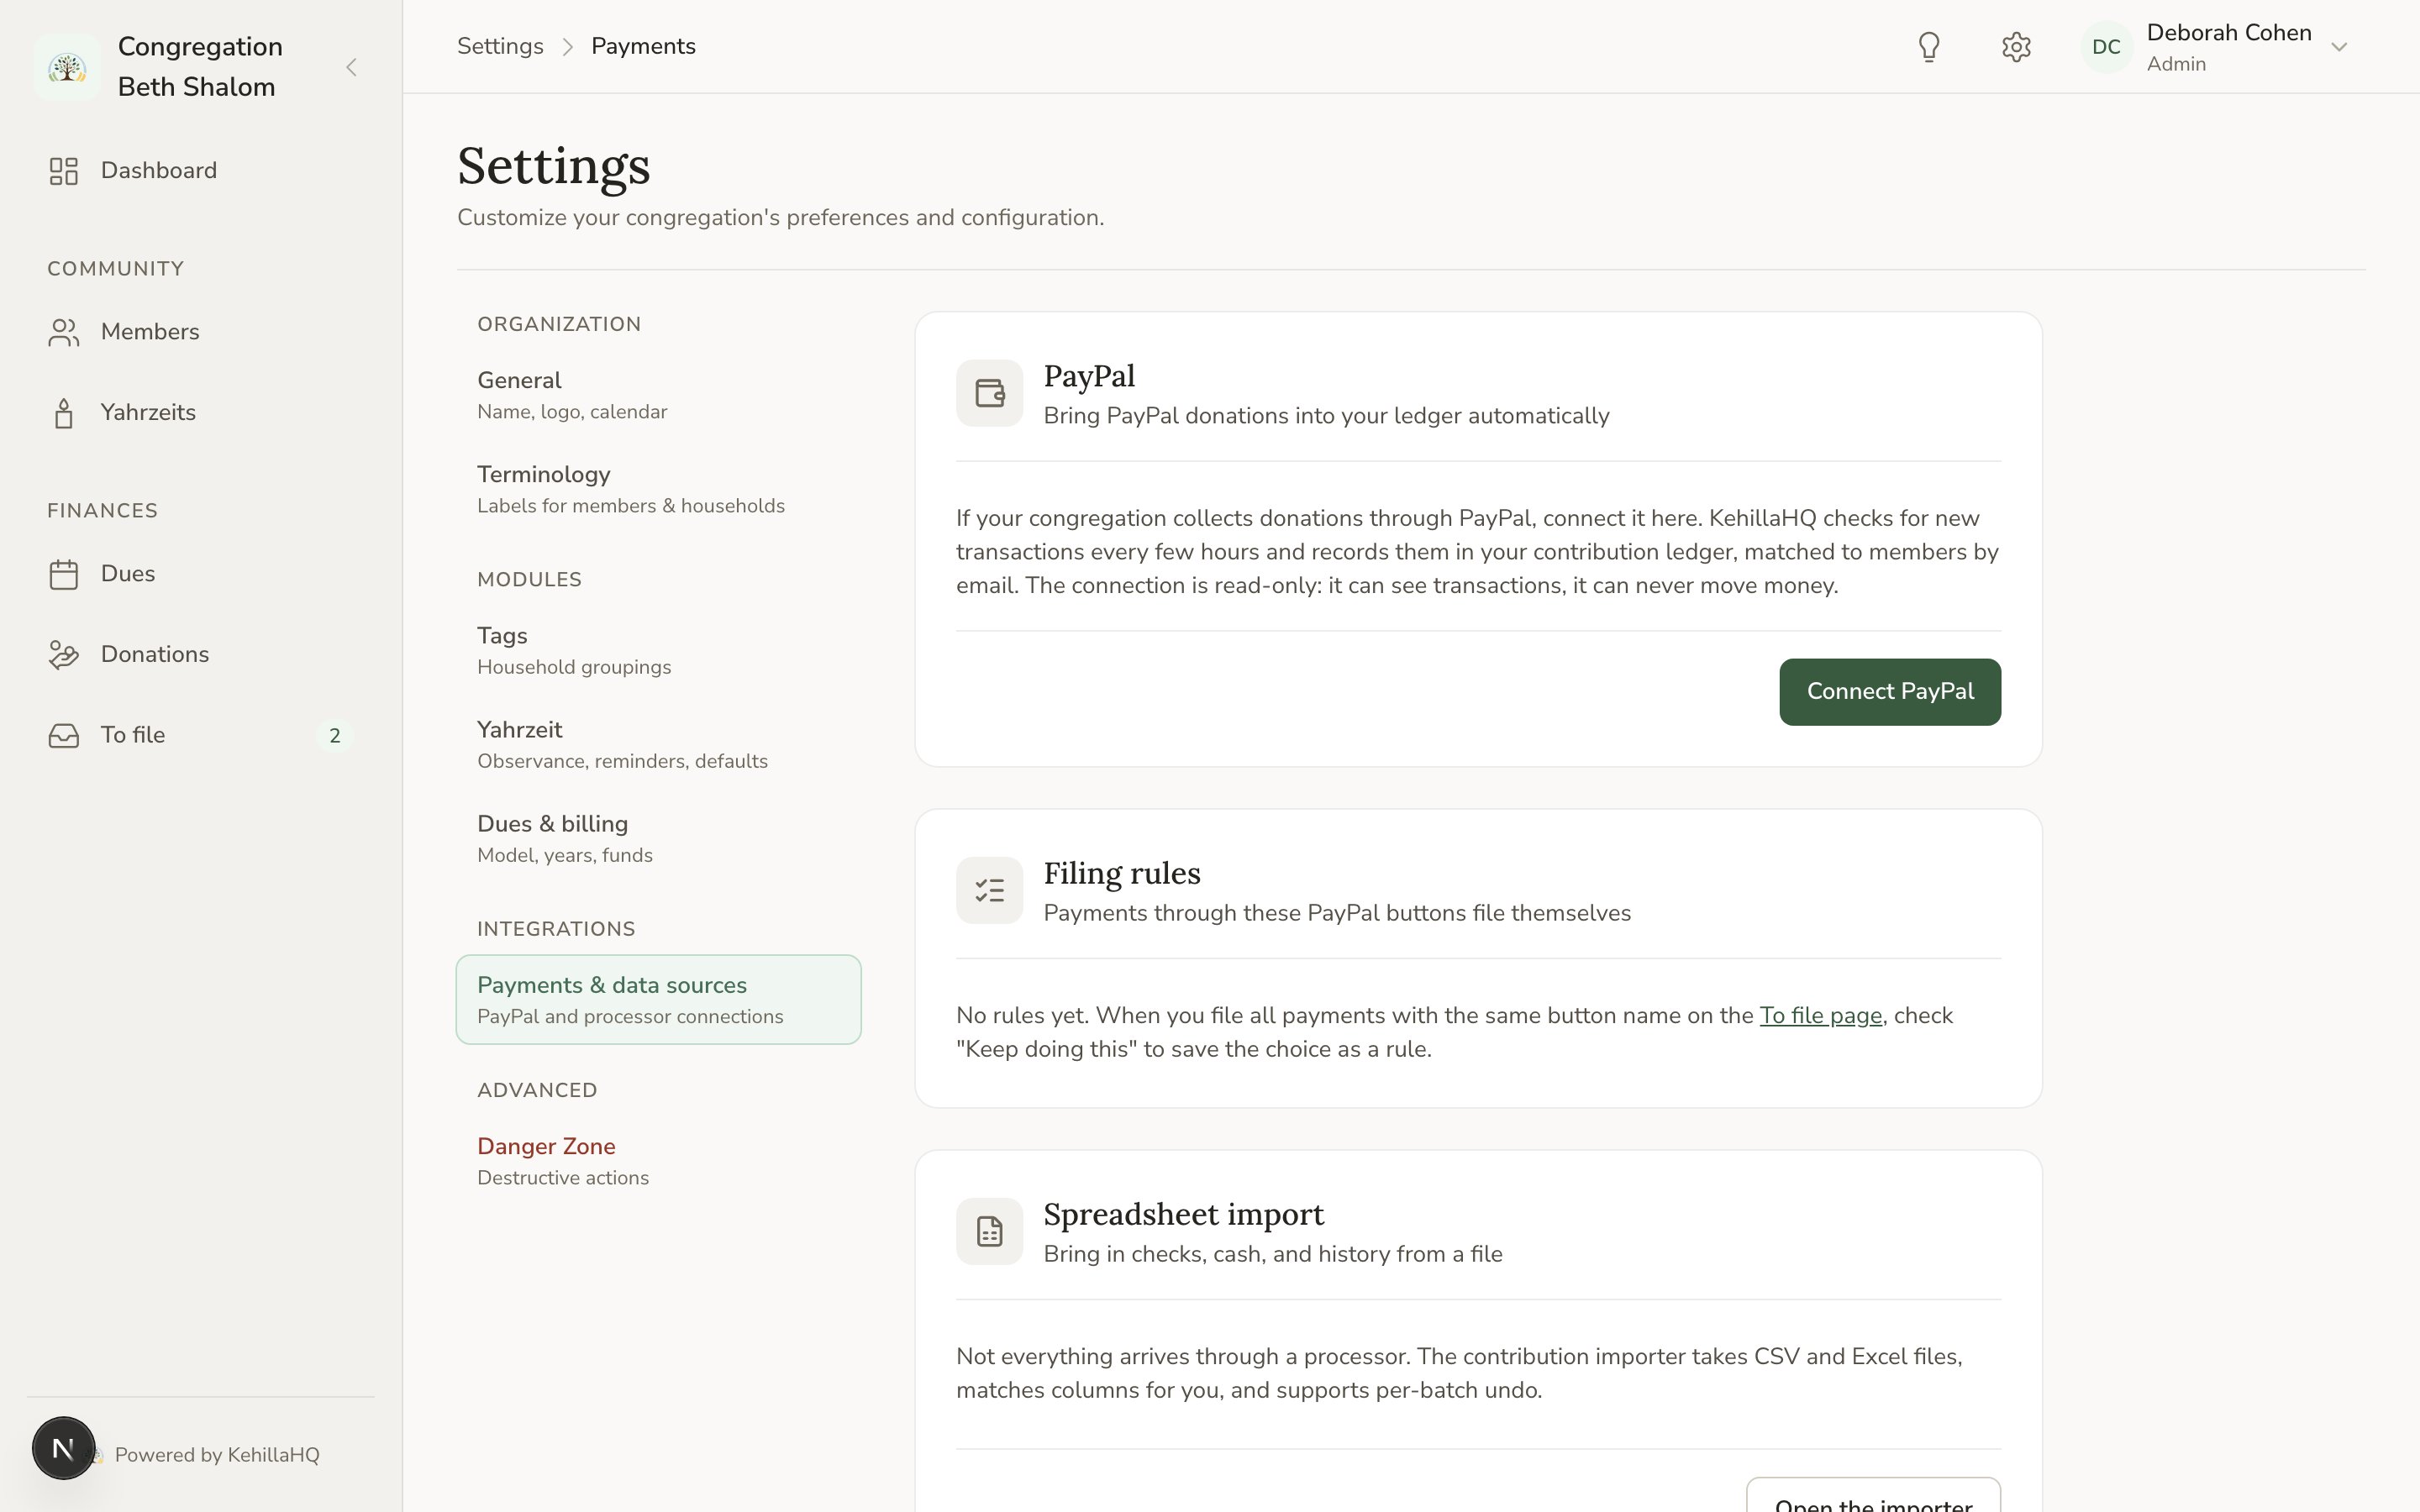Viewport: 2420px width, 1512px height.
Task: Go to Dashboard in sidebar
Action: pyautogui.click(x=200, y=171)
